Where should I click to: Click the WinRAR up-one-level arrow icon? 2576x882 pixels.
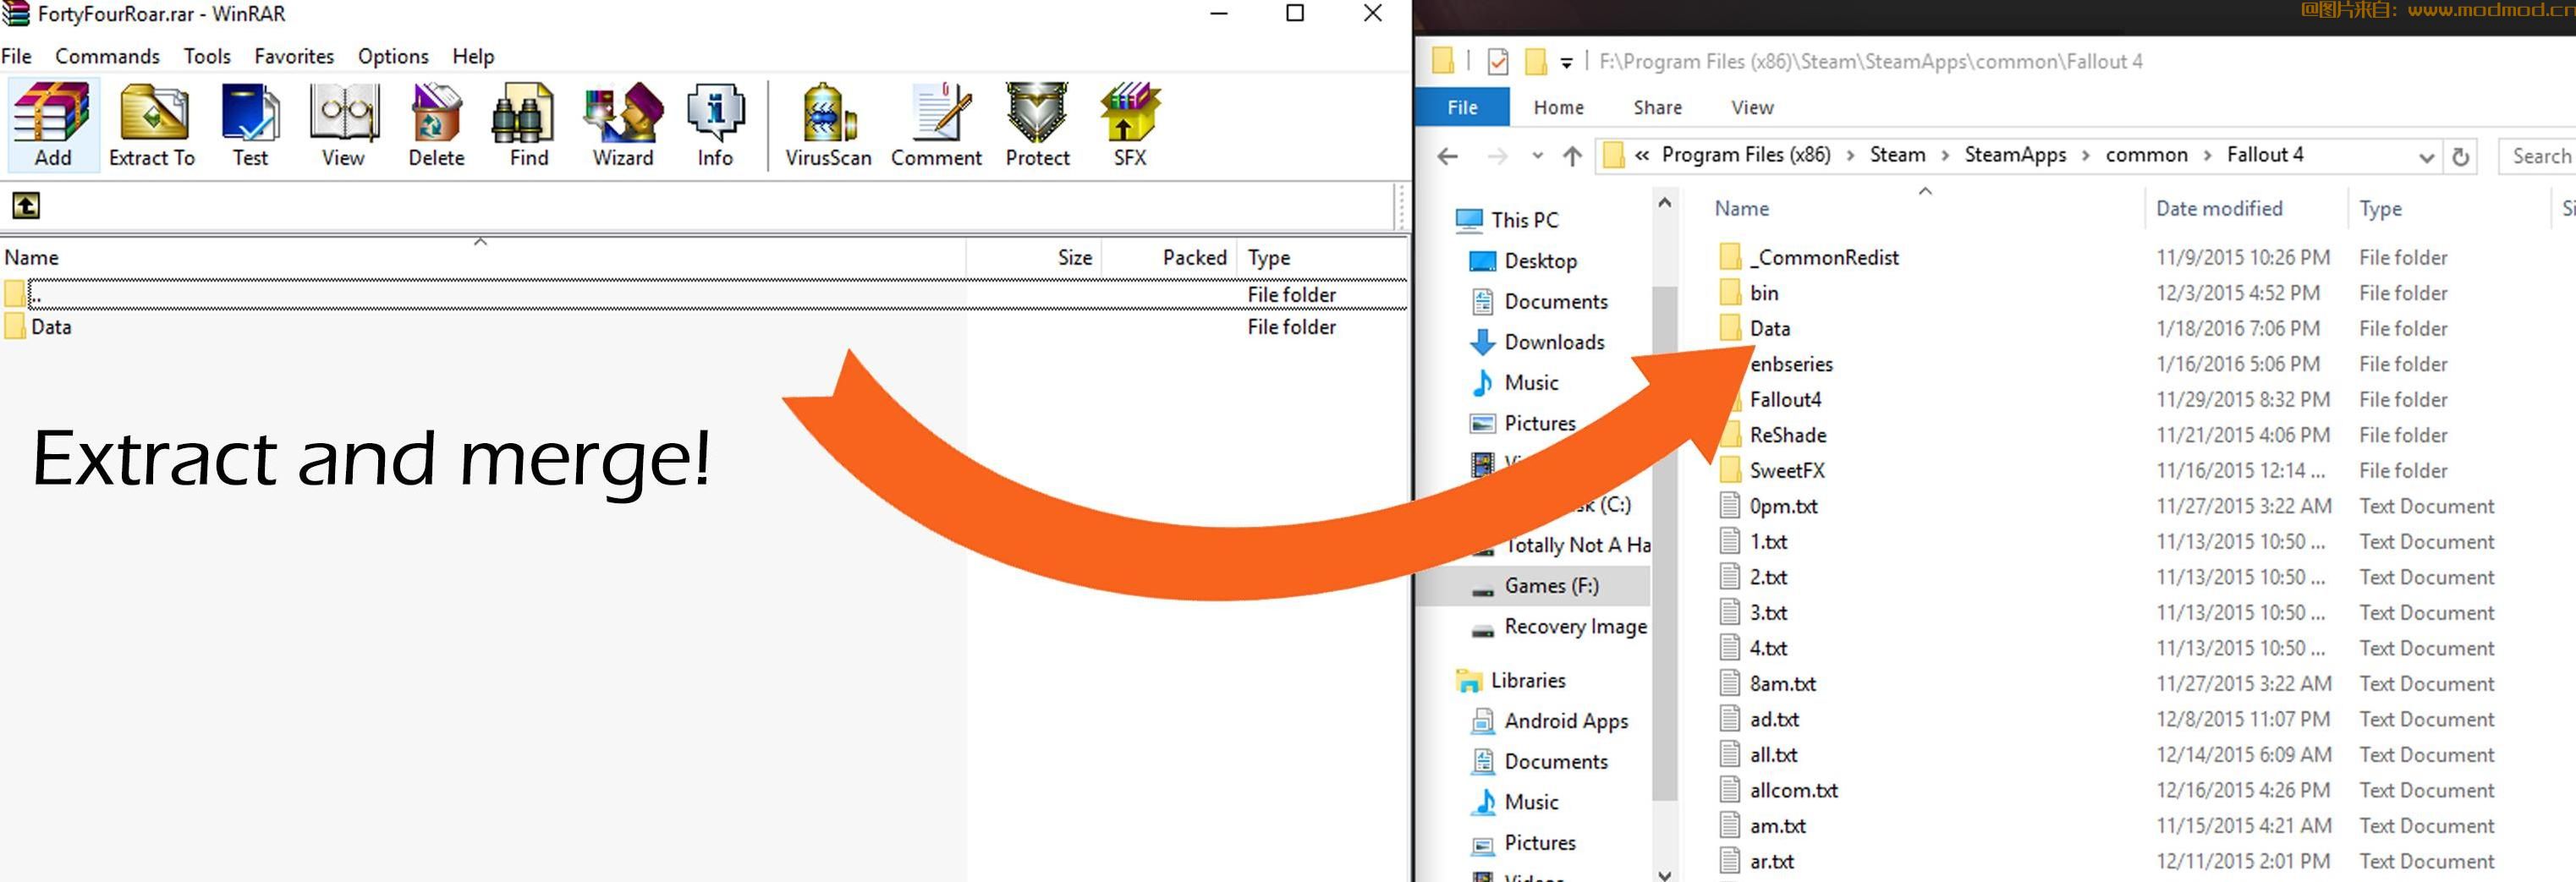pos(26,206)
